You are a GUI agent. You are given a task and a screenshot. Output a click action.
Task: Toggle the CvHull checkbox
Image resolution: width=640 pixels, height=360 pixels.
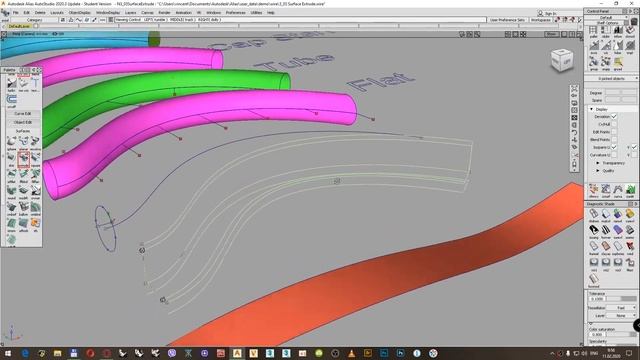tap(613, 124)
